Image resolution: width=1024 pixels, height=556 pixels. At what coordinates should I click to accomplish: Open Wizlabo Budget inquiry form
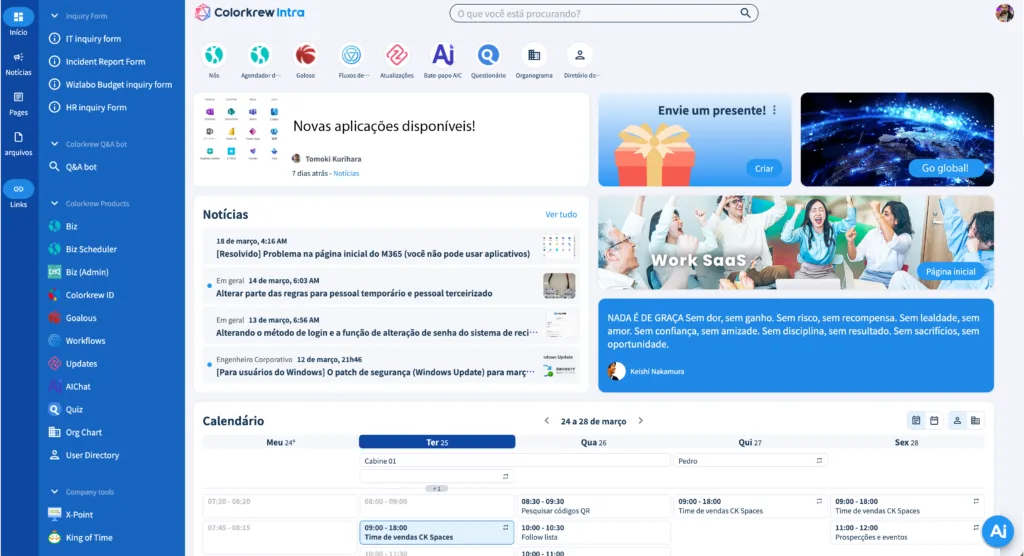(x=119, y=84)
